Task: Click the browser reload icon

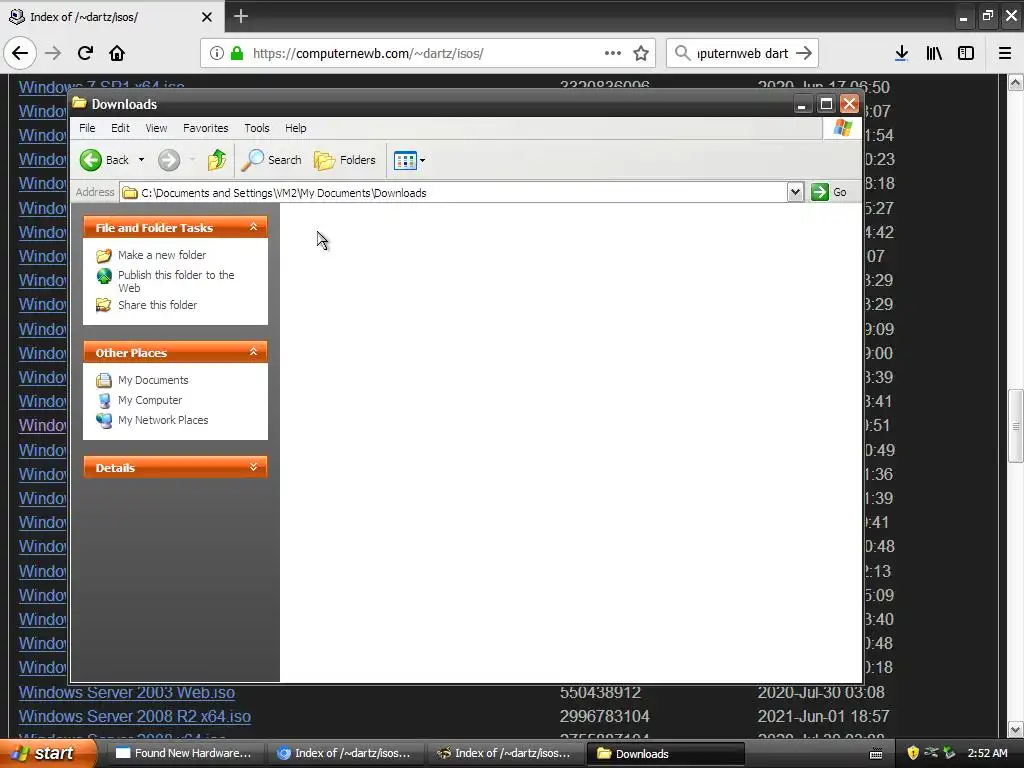Action: (x=85, y=53)
